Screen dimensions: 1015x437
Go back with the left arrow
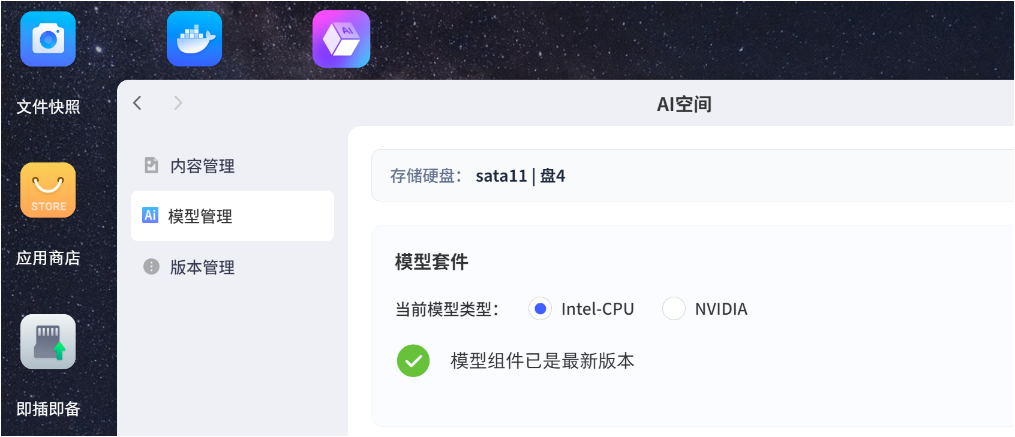pyautogui.click(x=138, y=103)
